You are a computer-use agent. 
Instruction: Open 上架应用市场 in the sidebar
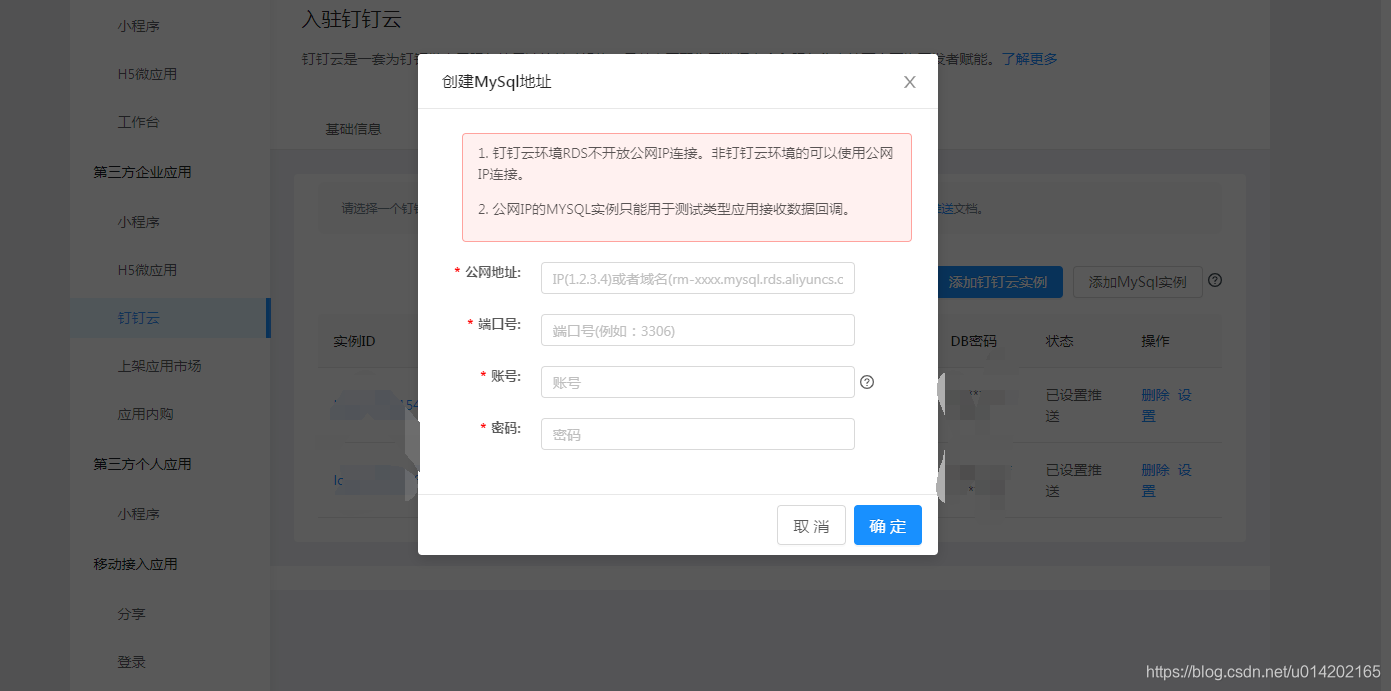[159, 366]
